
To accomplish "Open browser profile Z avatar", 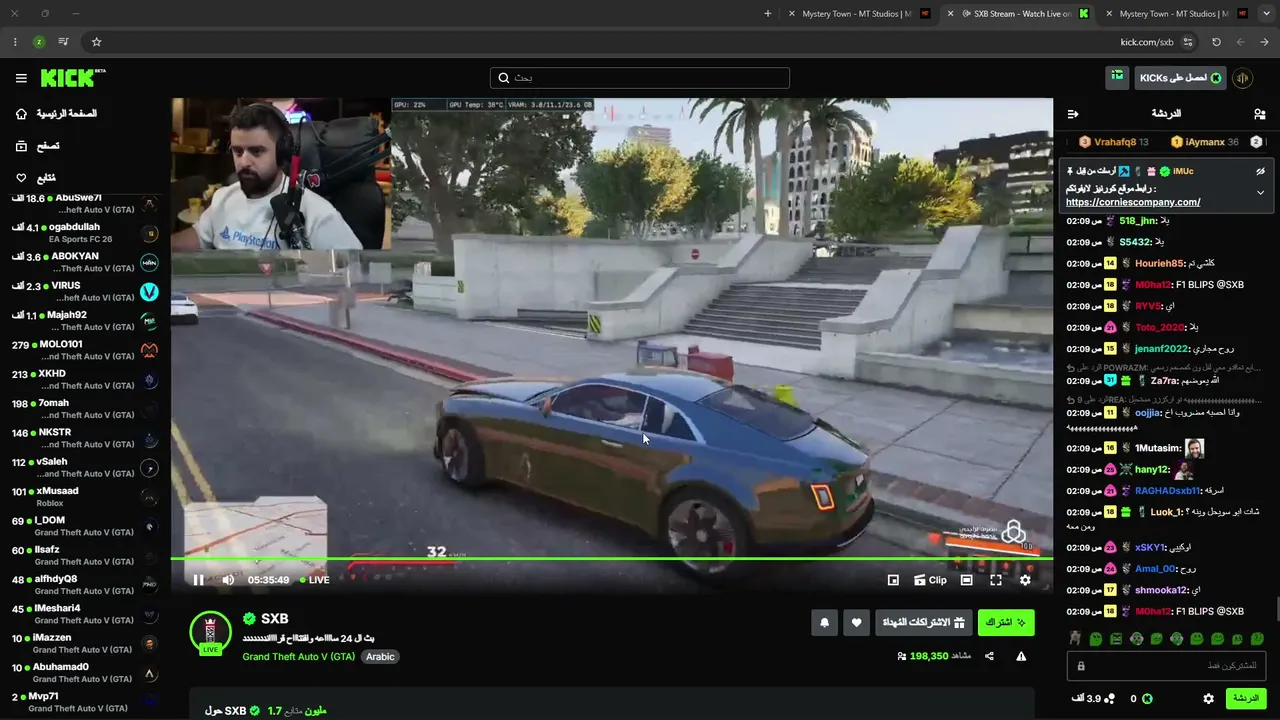I will [x=39, y=42].
